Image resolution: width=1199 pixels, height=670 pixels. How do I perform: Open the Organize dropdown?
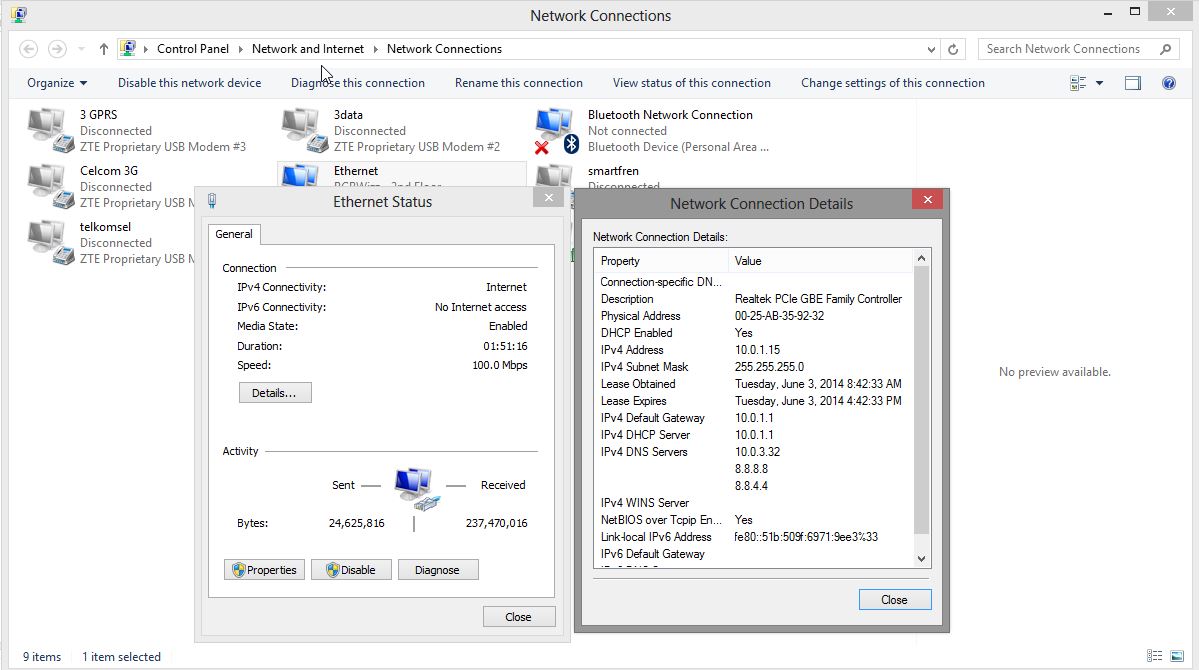pyautogui.click(x=55, y=83)
